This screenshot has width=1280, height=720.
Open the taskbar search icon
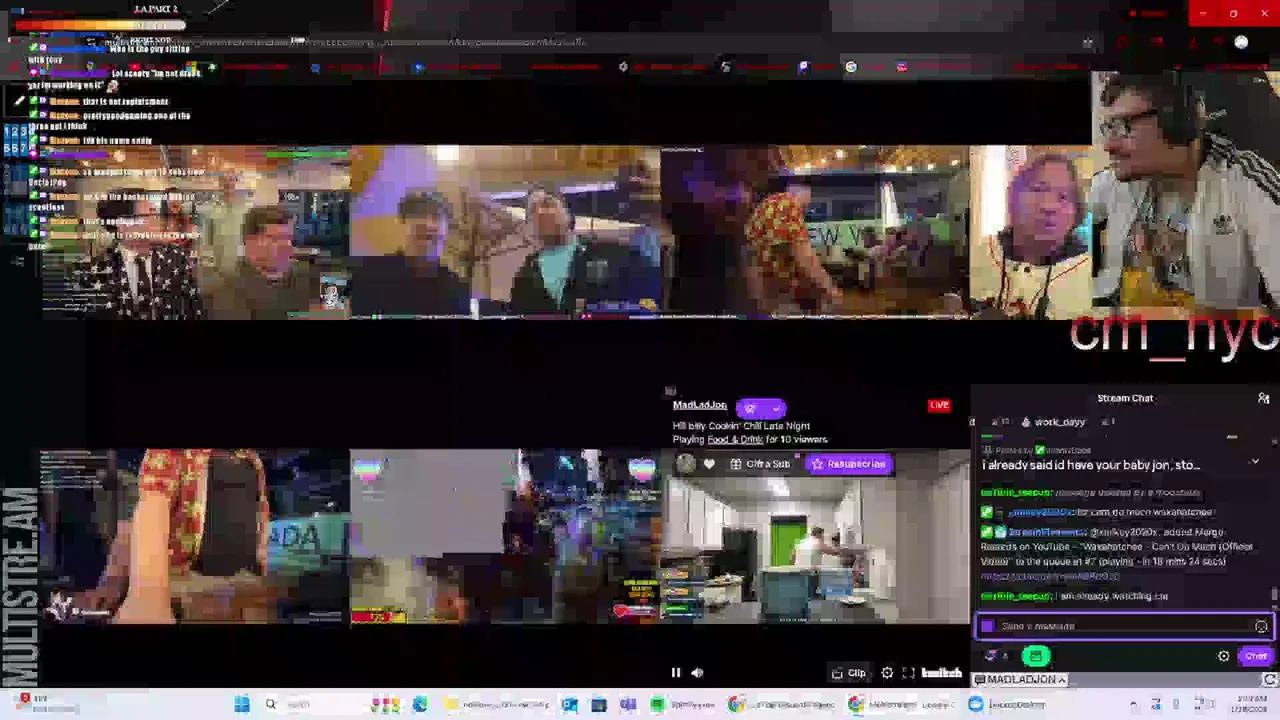click(x=270, y=705)
